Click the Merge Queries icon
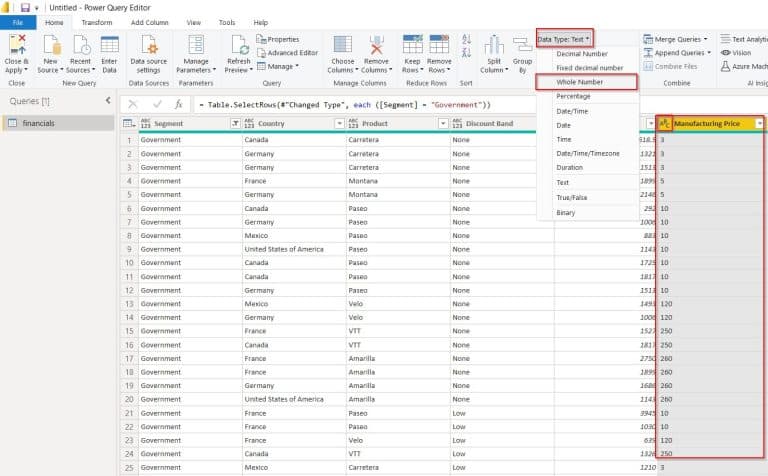 click(x=648, y=39)
